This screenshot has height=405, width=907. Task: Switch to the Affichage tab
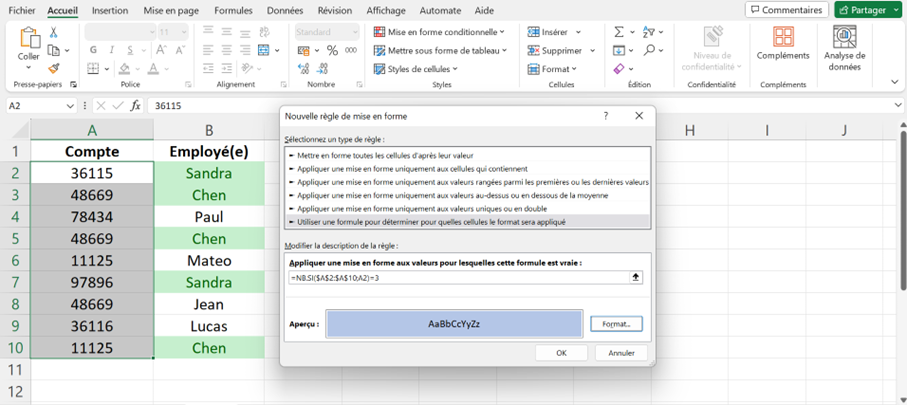tap(386, 10)
